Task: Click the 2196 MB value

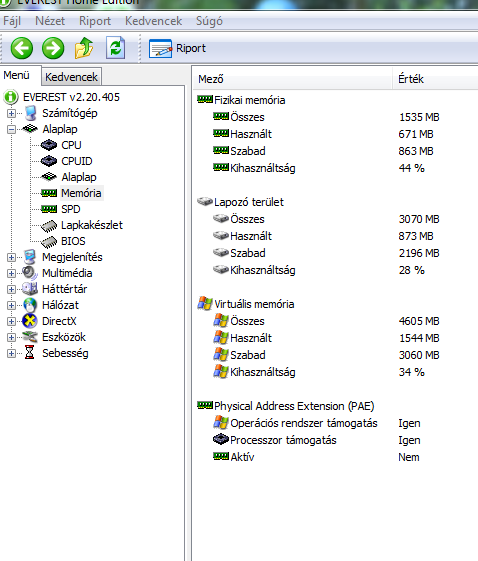Action: 419,253
